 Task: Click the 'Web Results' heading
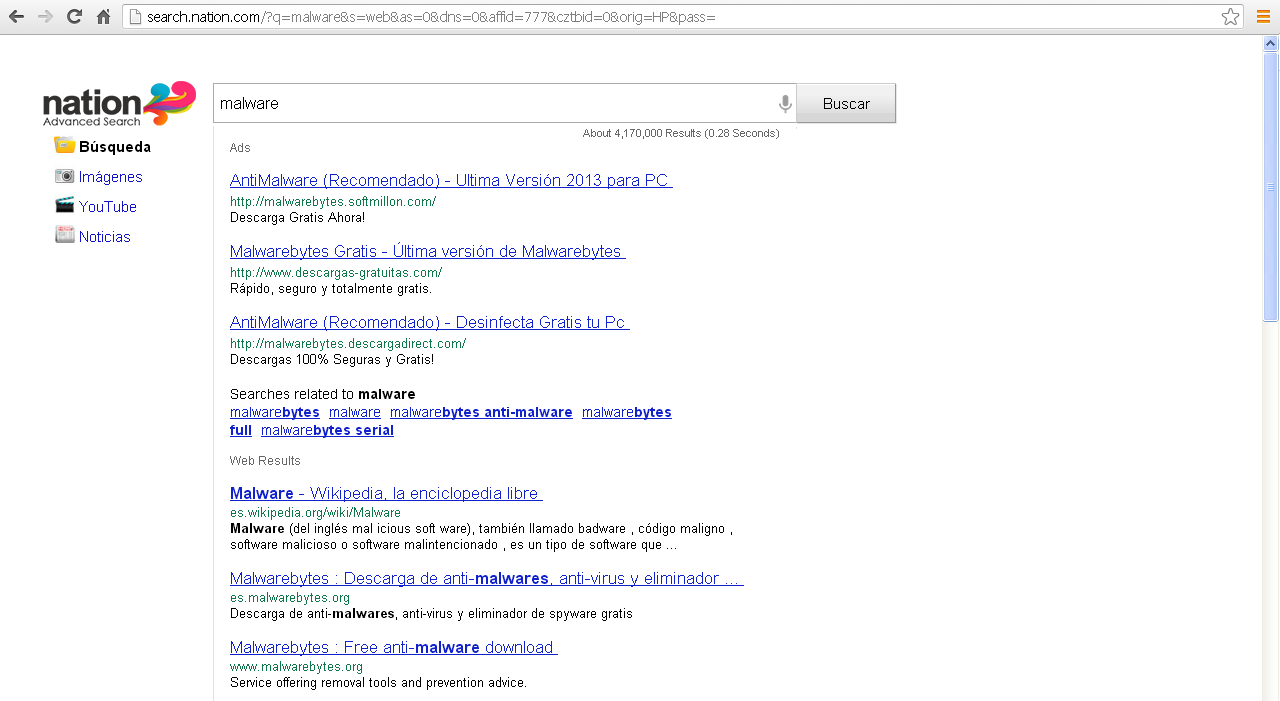(x=265, y=461)
